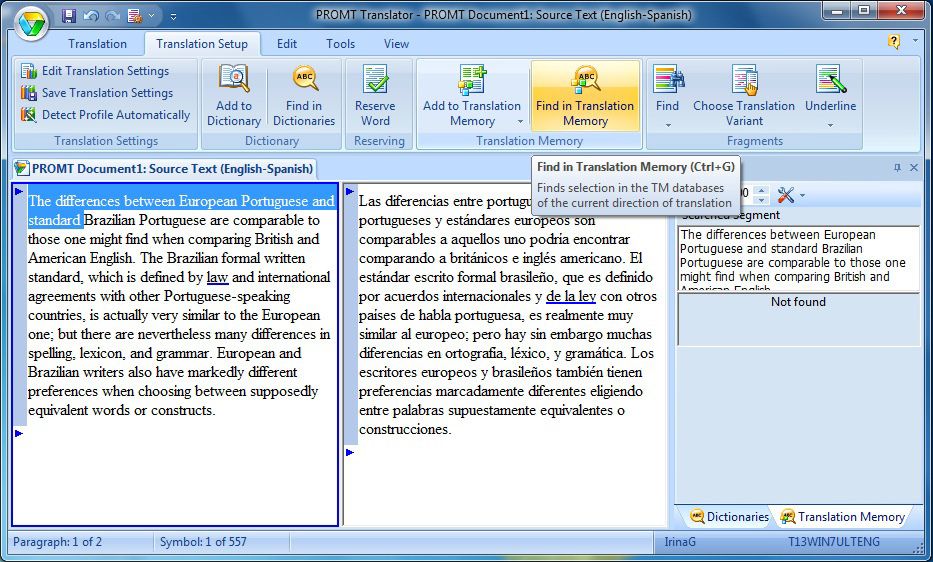Click Choose Translation Variant
Viewport: 933px width, 562px height.
[744, 95]
